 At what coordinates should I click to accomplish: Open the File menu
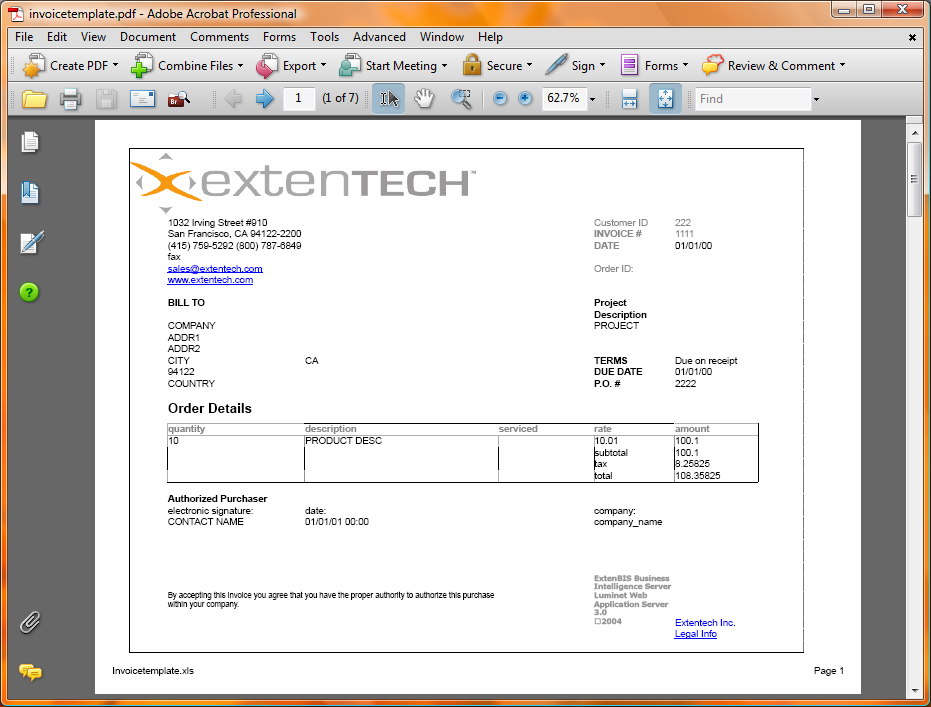point(24,37)
